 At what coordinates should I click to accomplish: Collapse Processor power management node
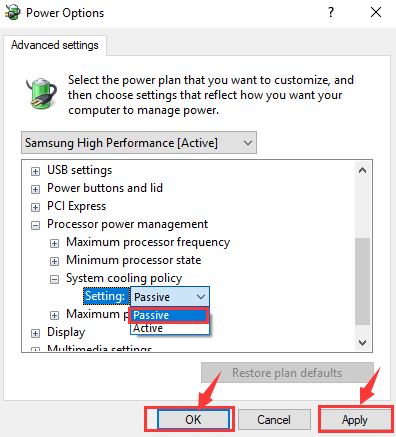coord(35,225)
